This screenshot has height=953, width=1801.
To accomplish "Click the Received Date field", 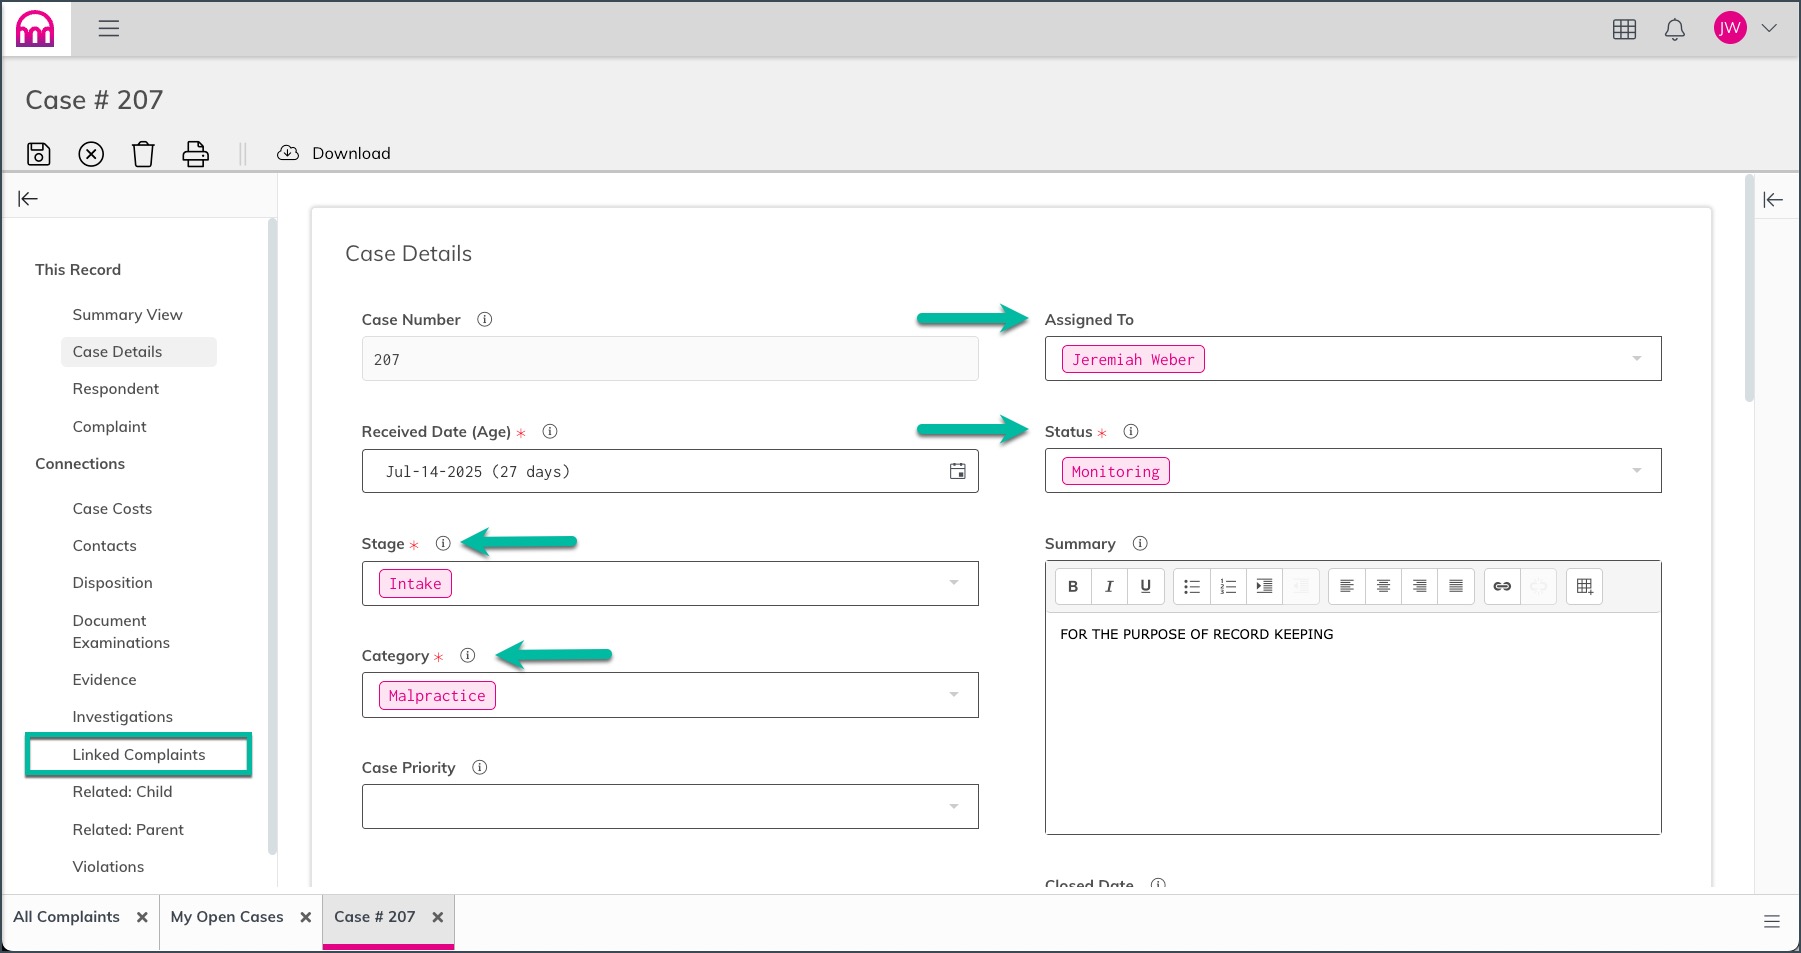I will click(670, 471).
